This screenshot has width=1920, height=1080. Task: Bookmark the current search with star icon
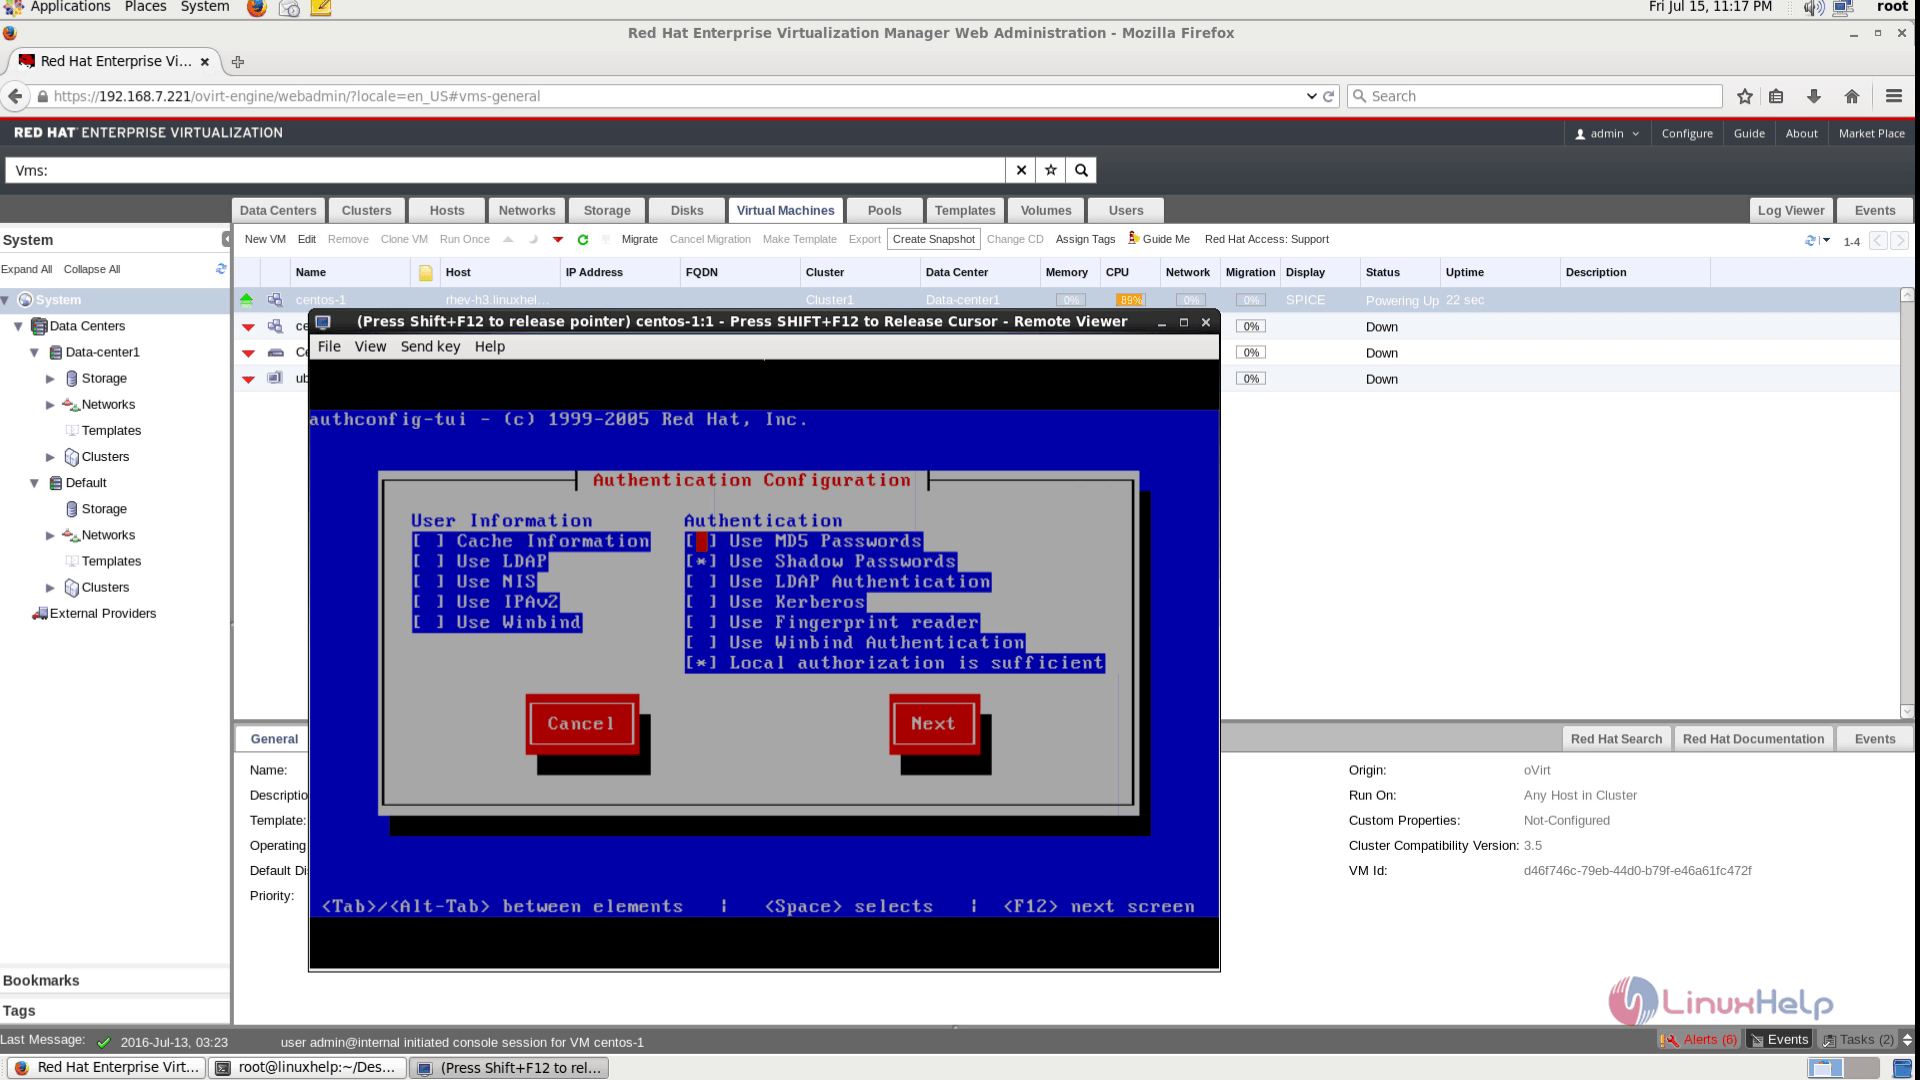[1050, 170]
